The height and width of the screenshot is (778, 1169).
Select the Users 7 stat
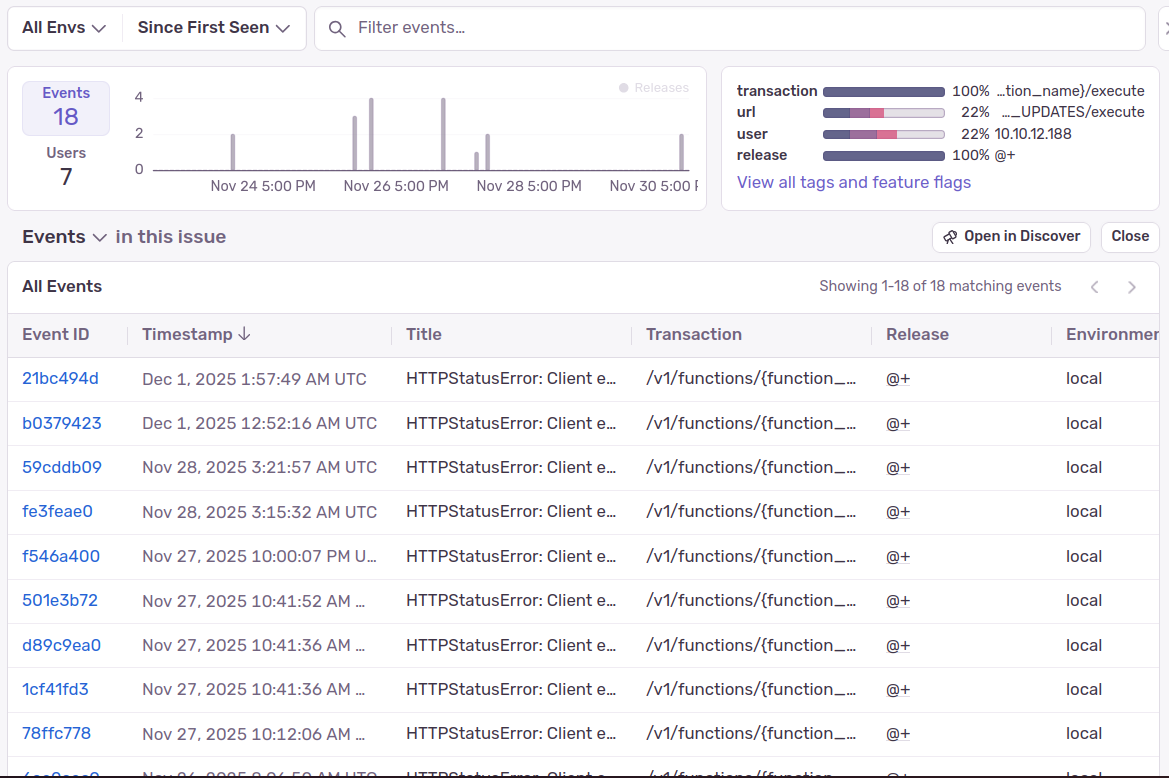pyautogui.click(x=66, y=167)
